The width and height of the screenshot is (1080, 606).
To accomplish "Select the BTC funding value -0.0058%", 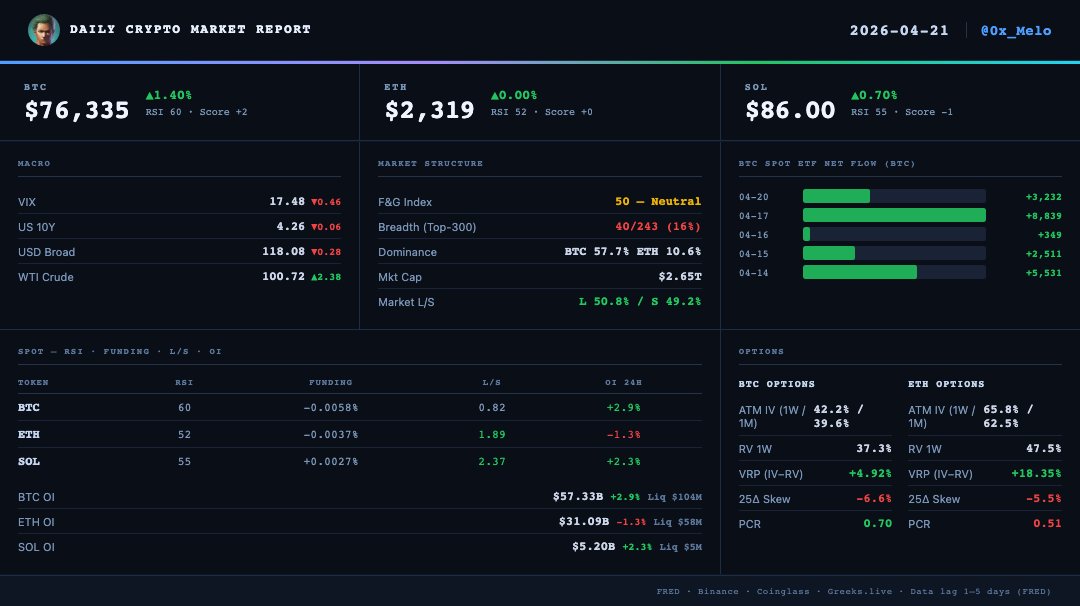I will (331, 408).
